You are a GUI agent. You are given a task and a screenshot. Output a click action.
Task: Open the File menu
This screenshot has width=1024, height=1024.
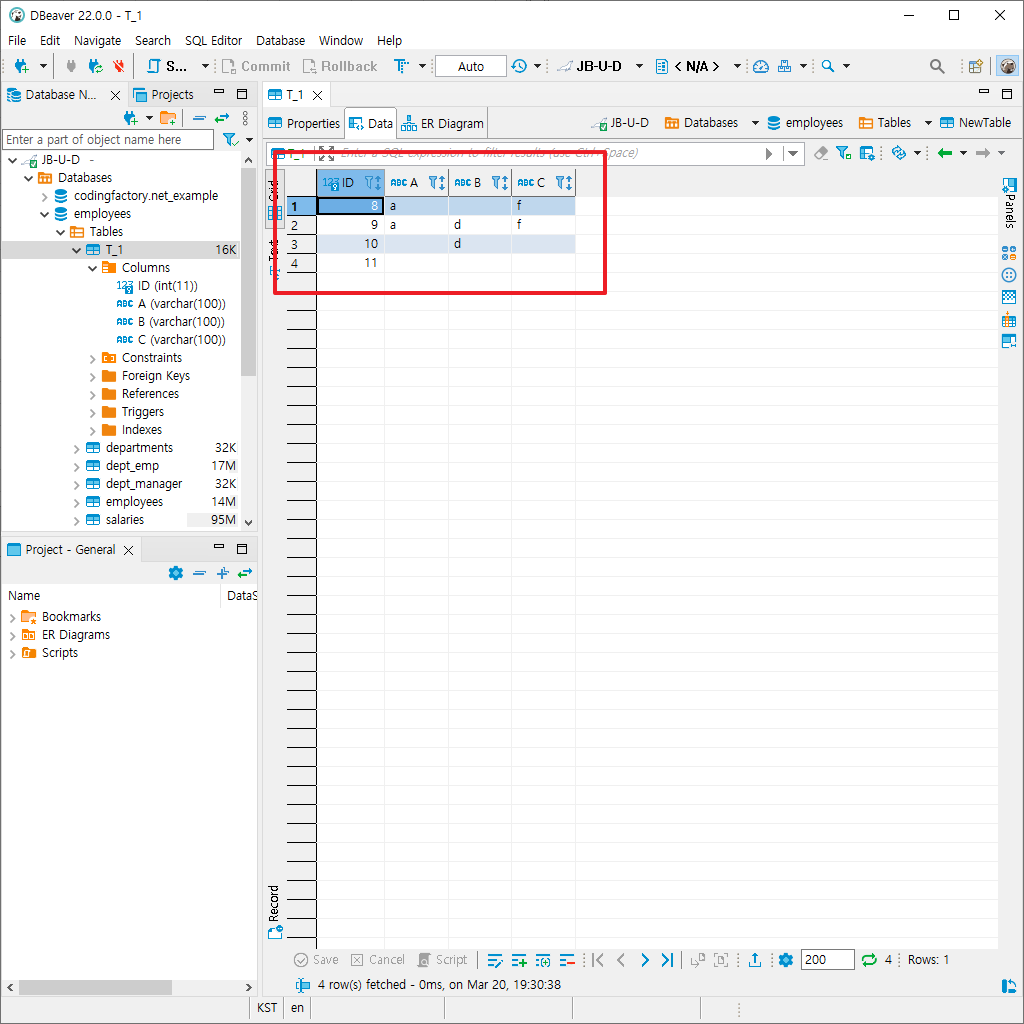tap(17, 40)
